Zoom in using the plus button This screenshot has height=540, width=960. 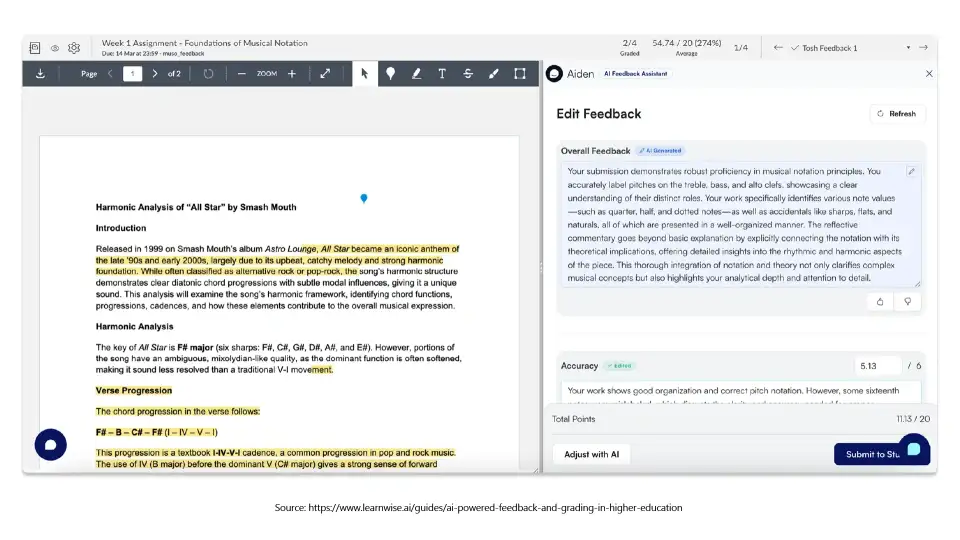coord(292,74)
